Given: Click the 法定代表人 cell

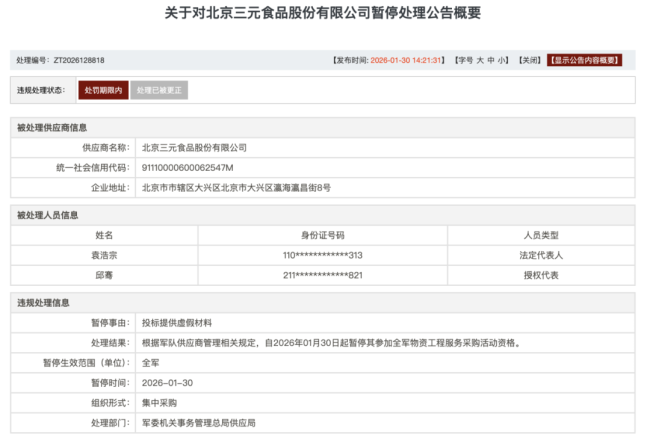Looking at the screenshot, I should coord(541,255).
